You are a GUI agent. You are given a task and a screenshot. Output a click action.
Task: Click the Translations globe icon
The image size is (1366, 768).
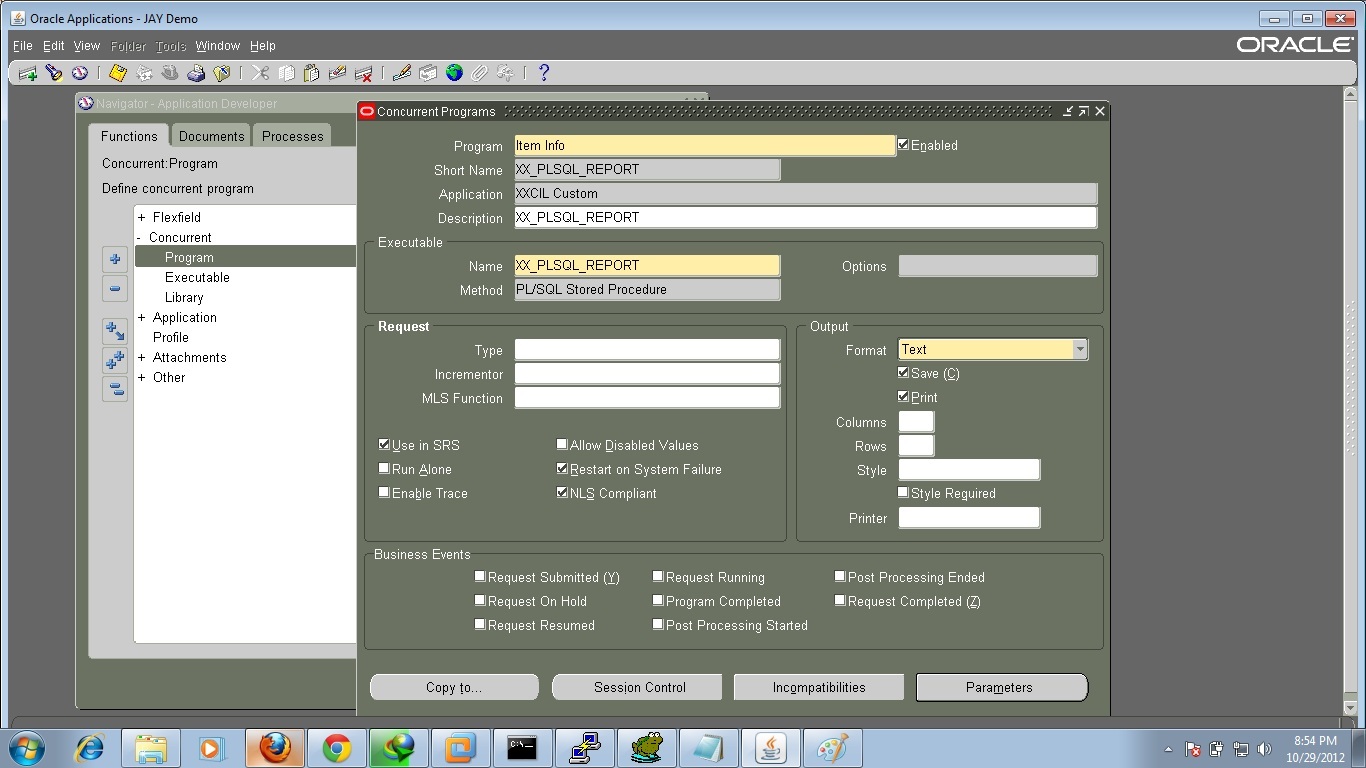454,73
